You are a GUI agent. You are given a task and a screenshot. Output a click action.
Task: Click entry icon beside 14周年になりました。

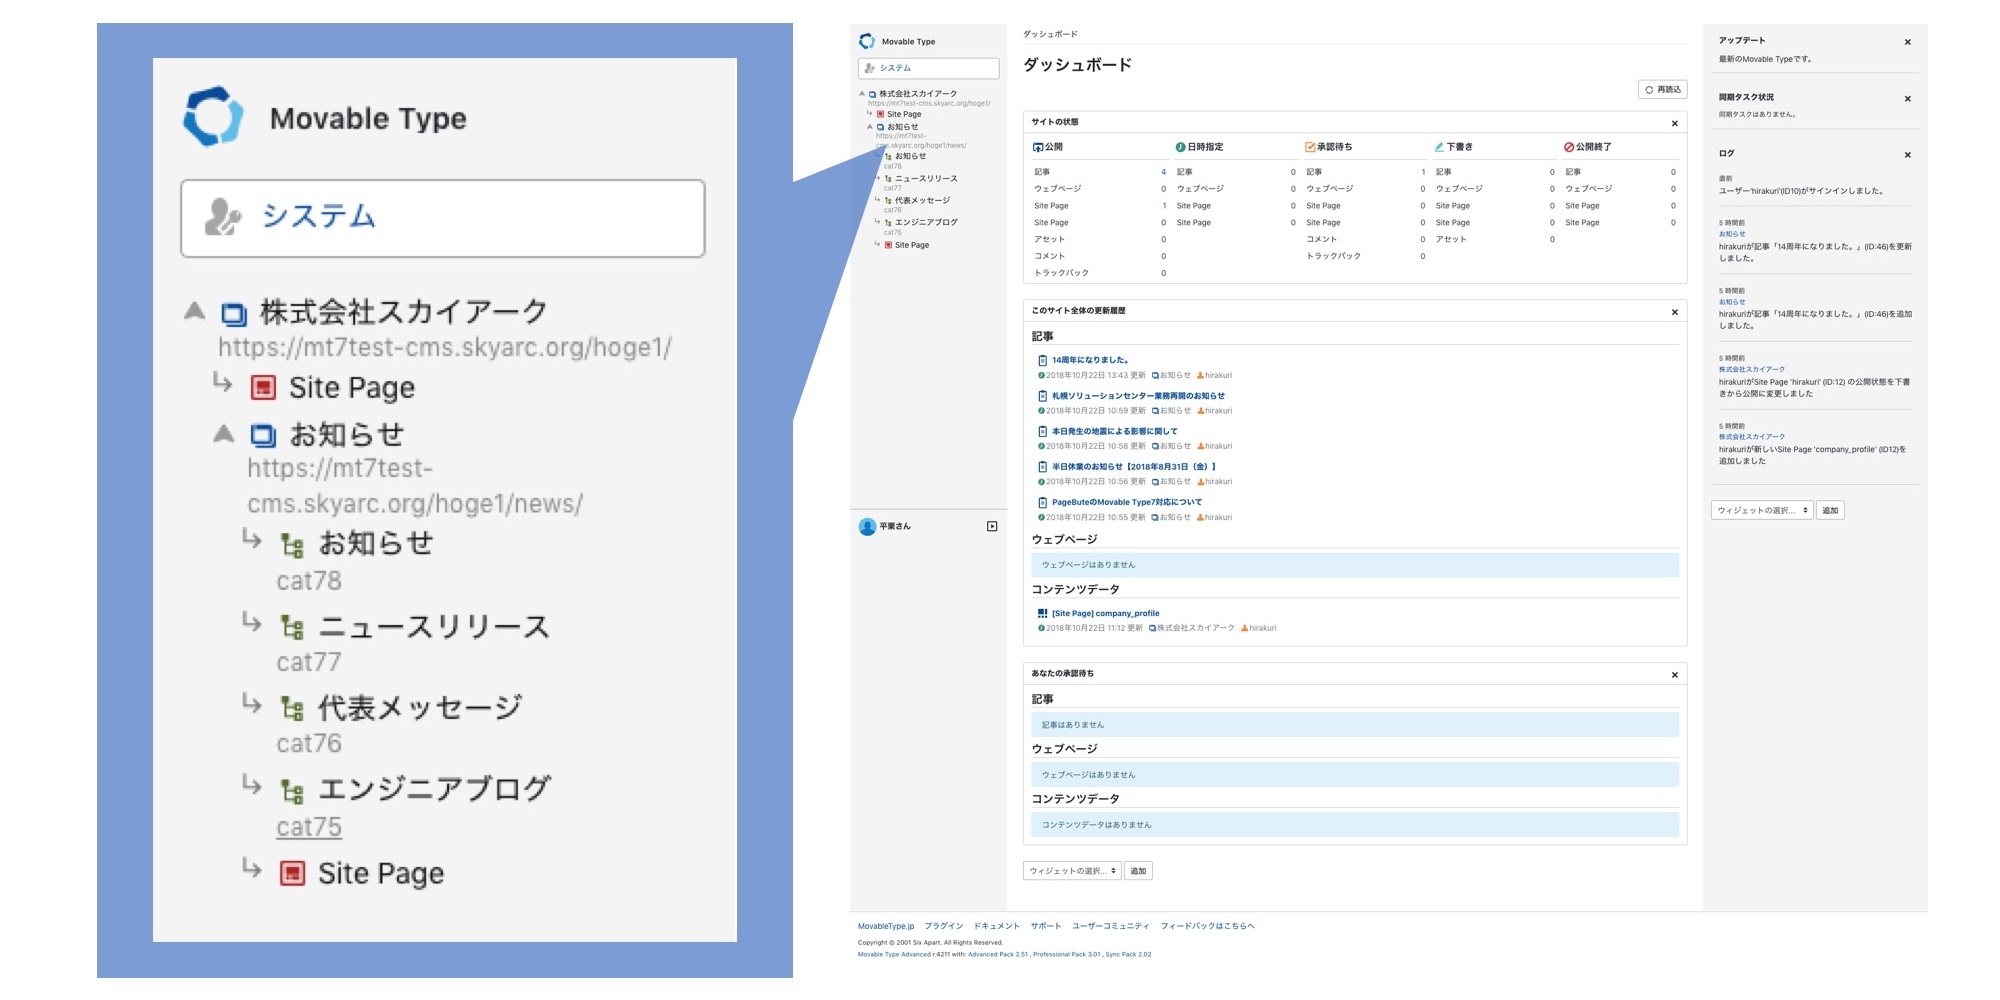[x=1042, y=360]
